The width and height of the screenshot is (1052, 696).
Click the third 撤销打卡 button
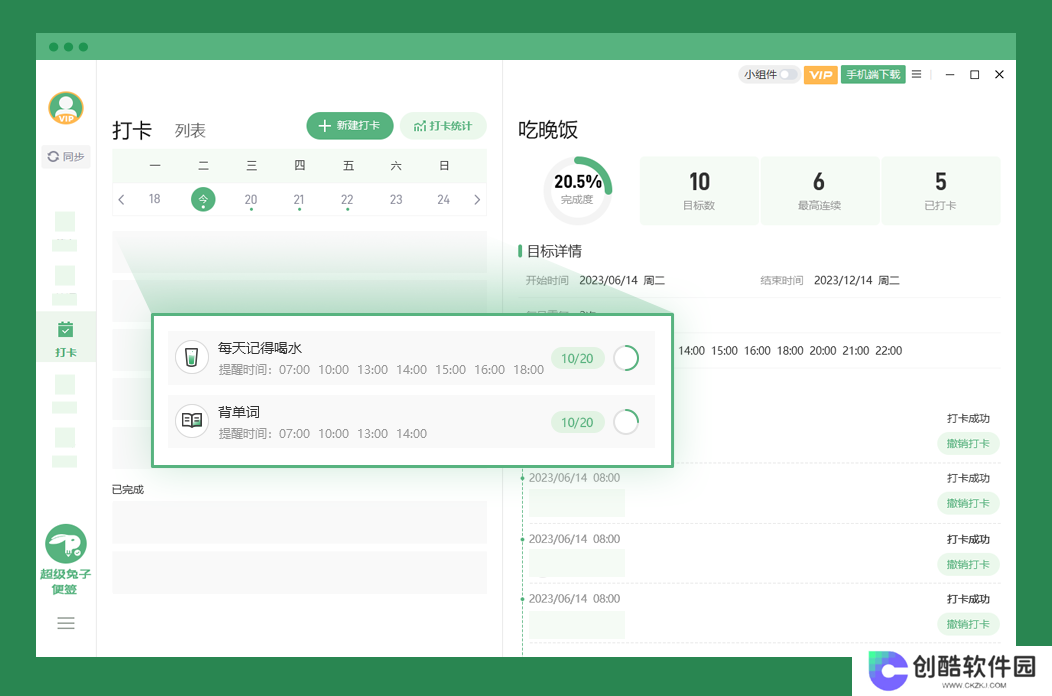(x=968, y=564)
